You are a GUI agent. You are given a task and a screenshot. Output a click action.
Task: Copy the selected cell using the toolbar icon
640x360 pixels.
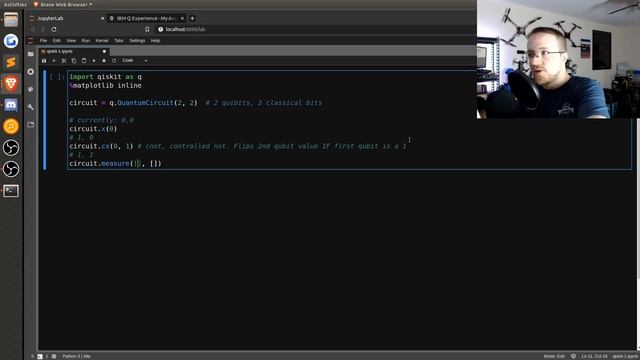[74, 60]
